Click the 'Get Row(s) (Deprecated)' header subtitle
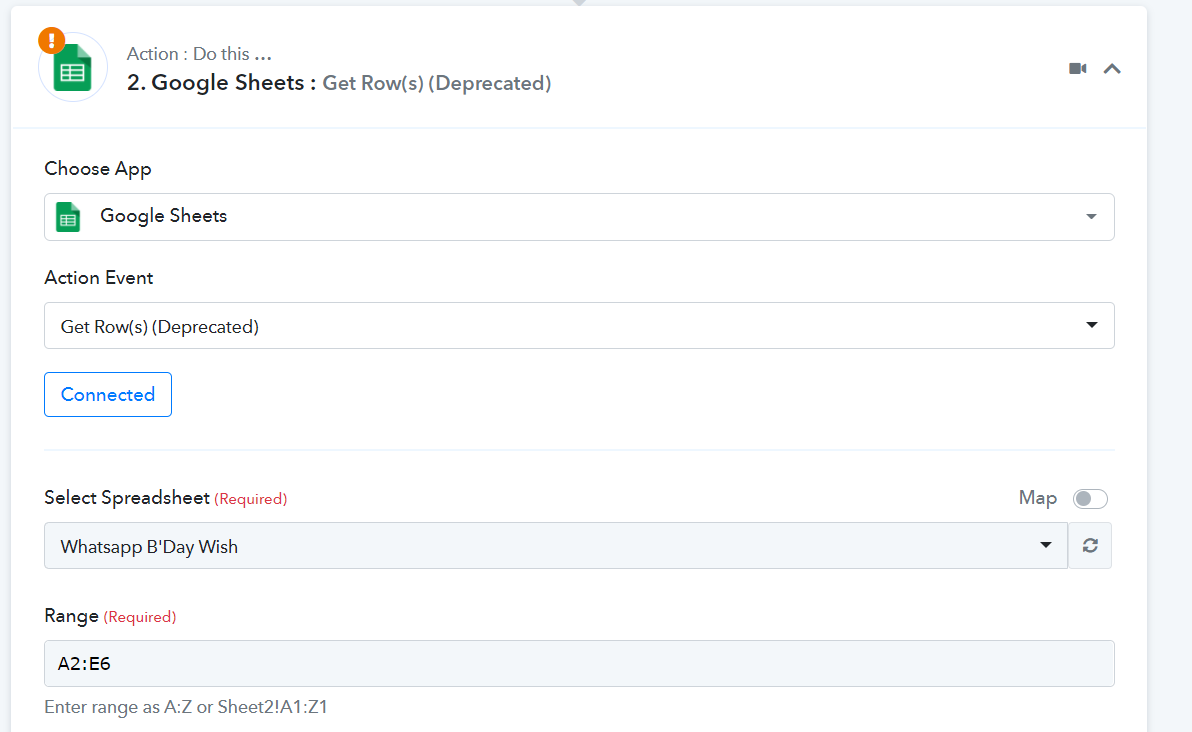The height and width of the screenshot is (732, 1192). point(437,83)
